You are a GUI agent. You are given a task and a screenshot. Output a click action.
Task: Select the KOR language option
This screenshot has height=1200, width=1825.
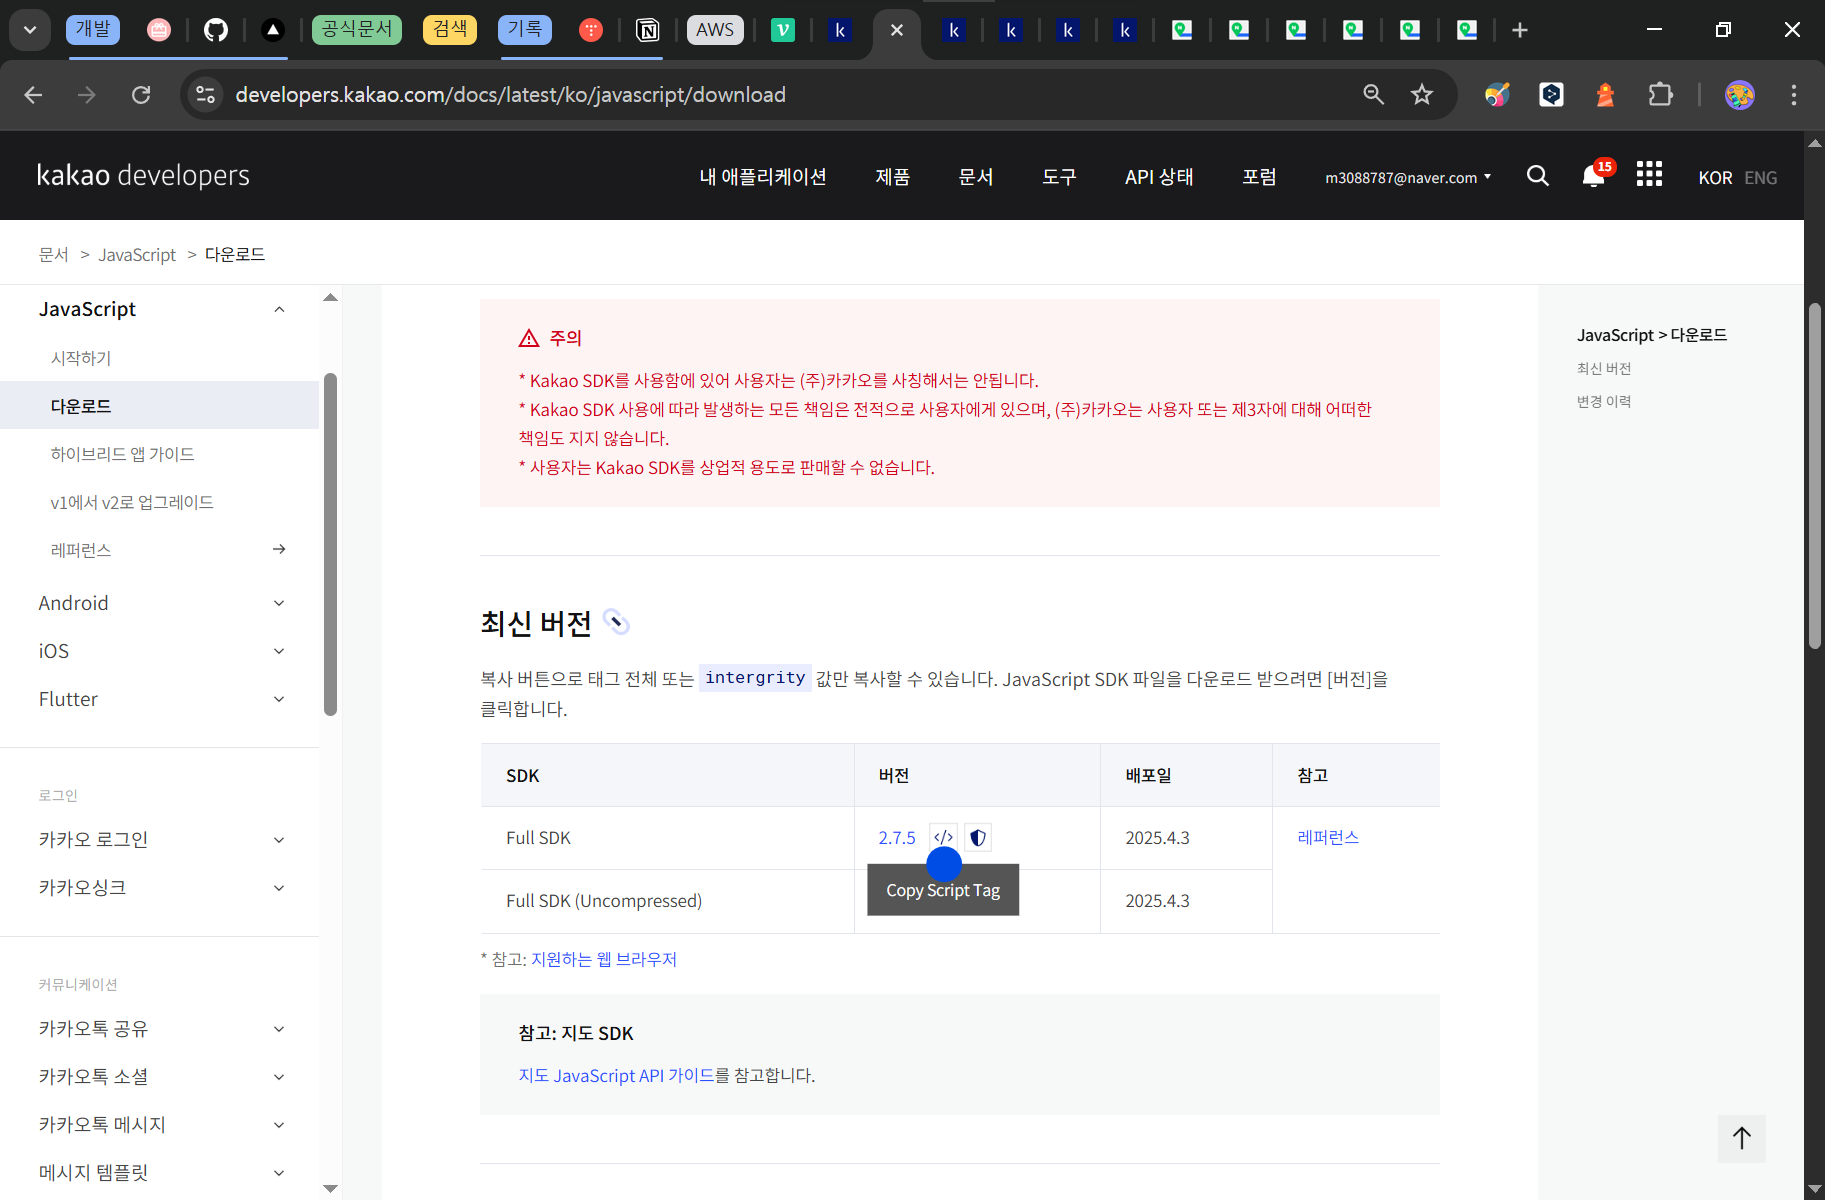tap(1715, 178)
